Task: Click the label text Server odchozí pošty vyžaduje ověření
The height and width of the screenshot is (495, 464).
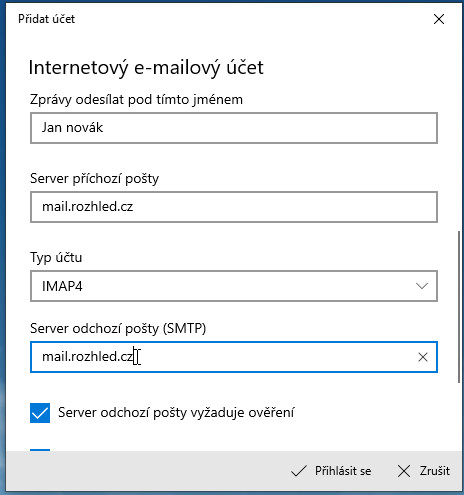Action: (176, 413)
